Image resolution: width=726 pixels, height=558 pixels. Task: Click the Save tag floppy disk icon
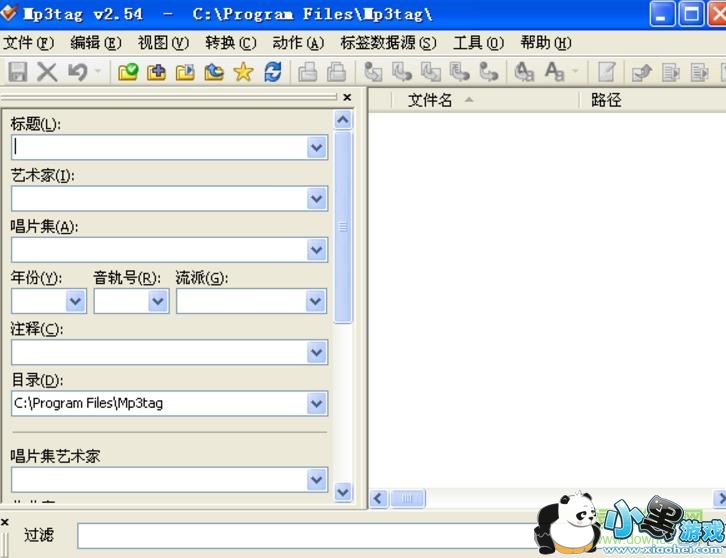pos(18,72)
